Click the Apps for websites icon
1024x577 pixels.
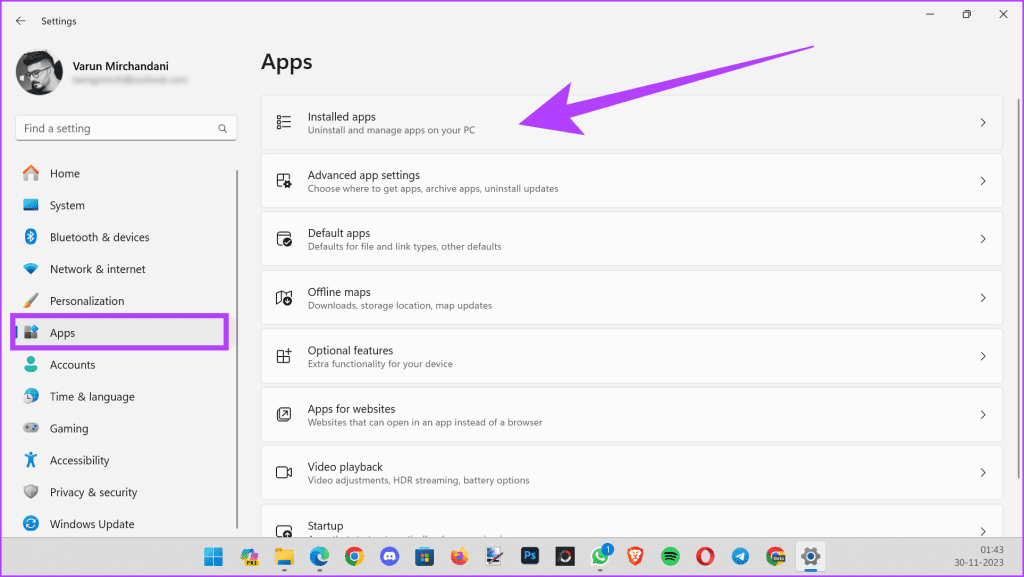coord(283,414)
